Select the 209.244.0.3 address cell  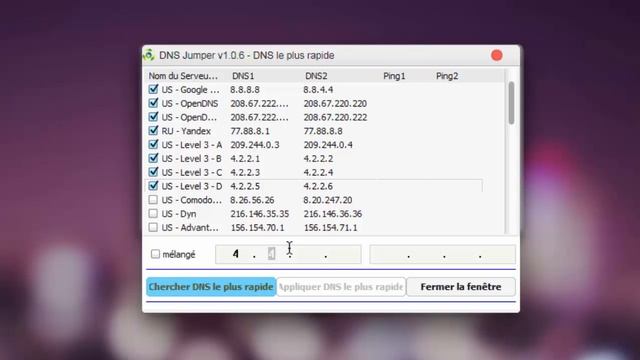click(x=255, y=145)
